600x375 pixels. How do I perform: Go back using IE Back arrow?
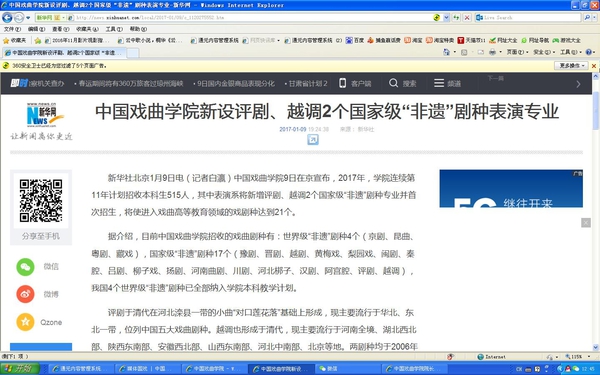(x=7, y=18)
